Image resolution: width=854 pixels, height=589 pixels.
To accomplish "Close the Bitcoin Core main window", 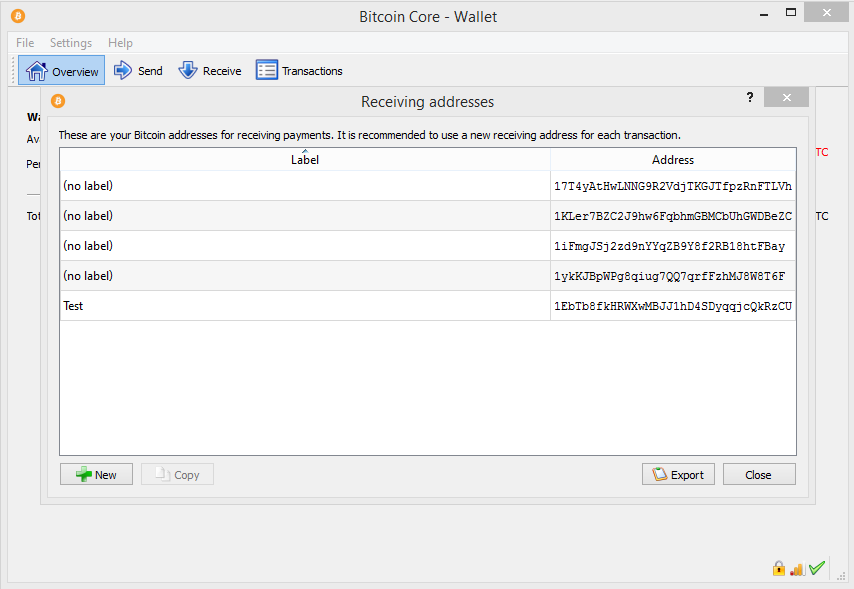I will click(826, 13).
